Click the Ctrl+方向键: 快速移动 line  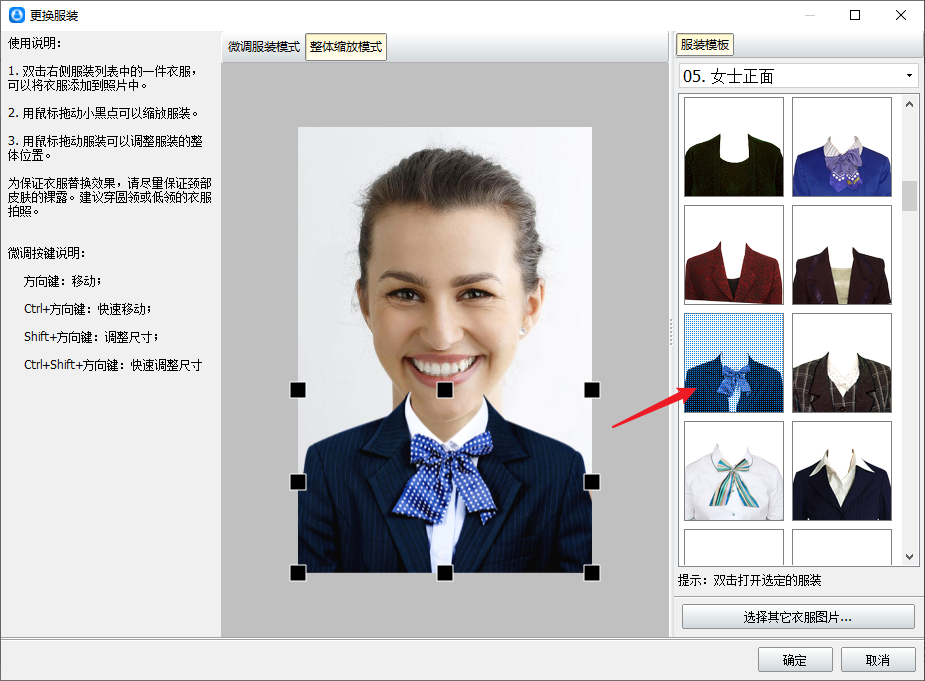[88, 309]
